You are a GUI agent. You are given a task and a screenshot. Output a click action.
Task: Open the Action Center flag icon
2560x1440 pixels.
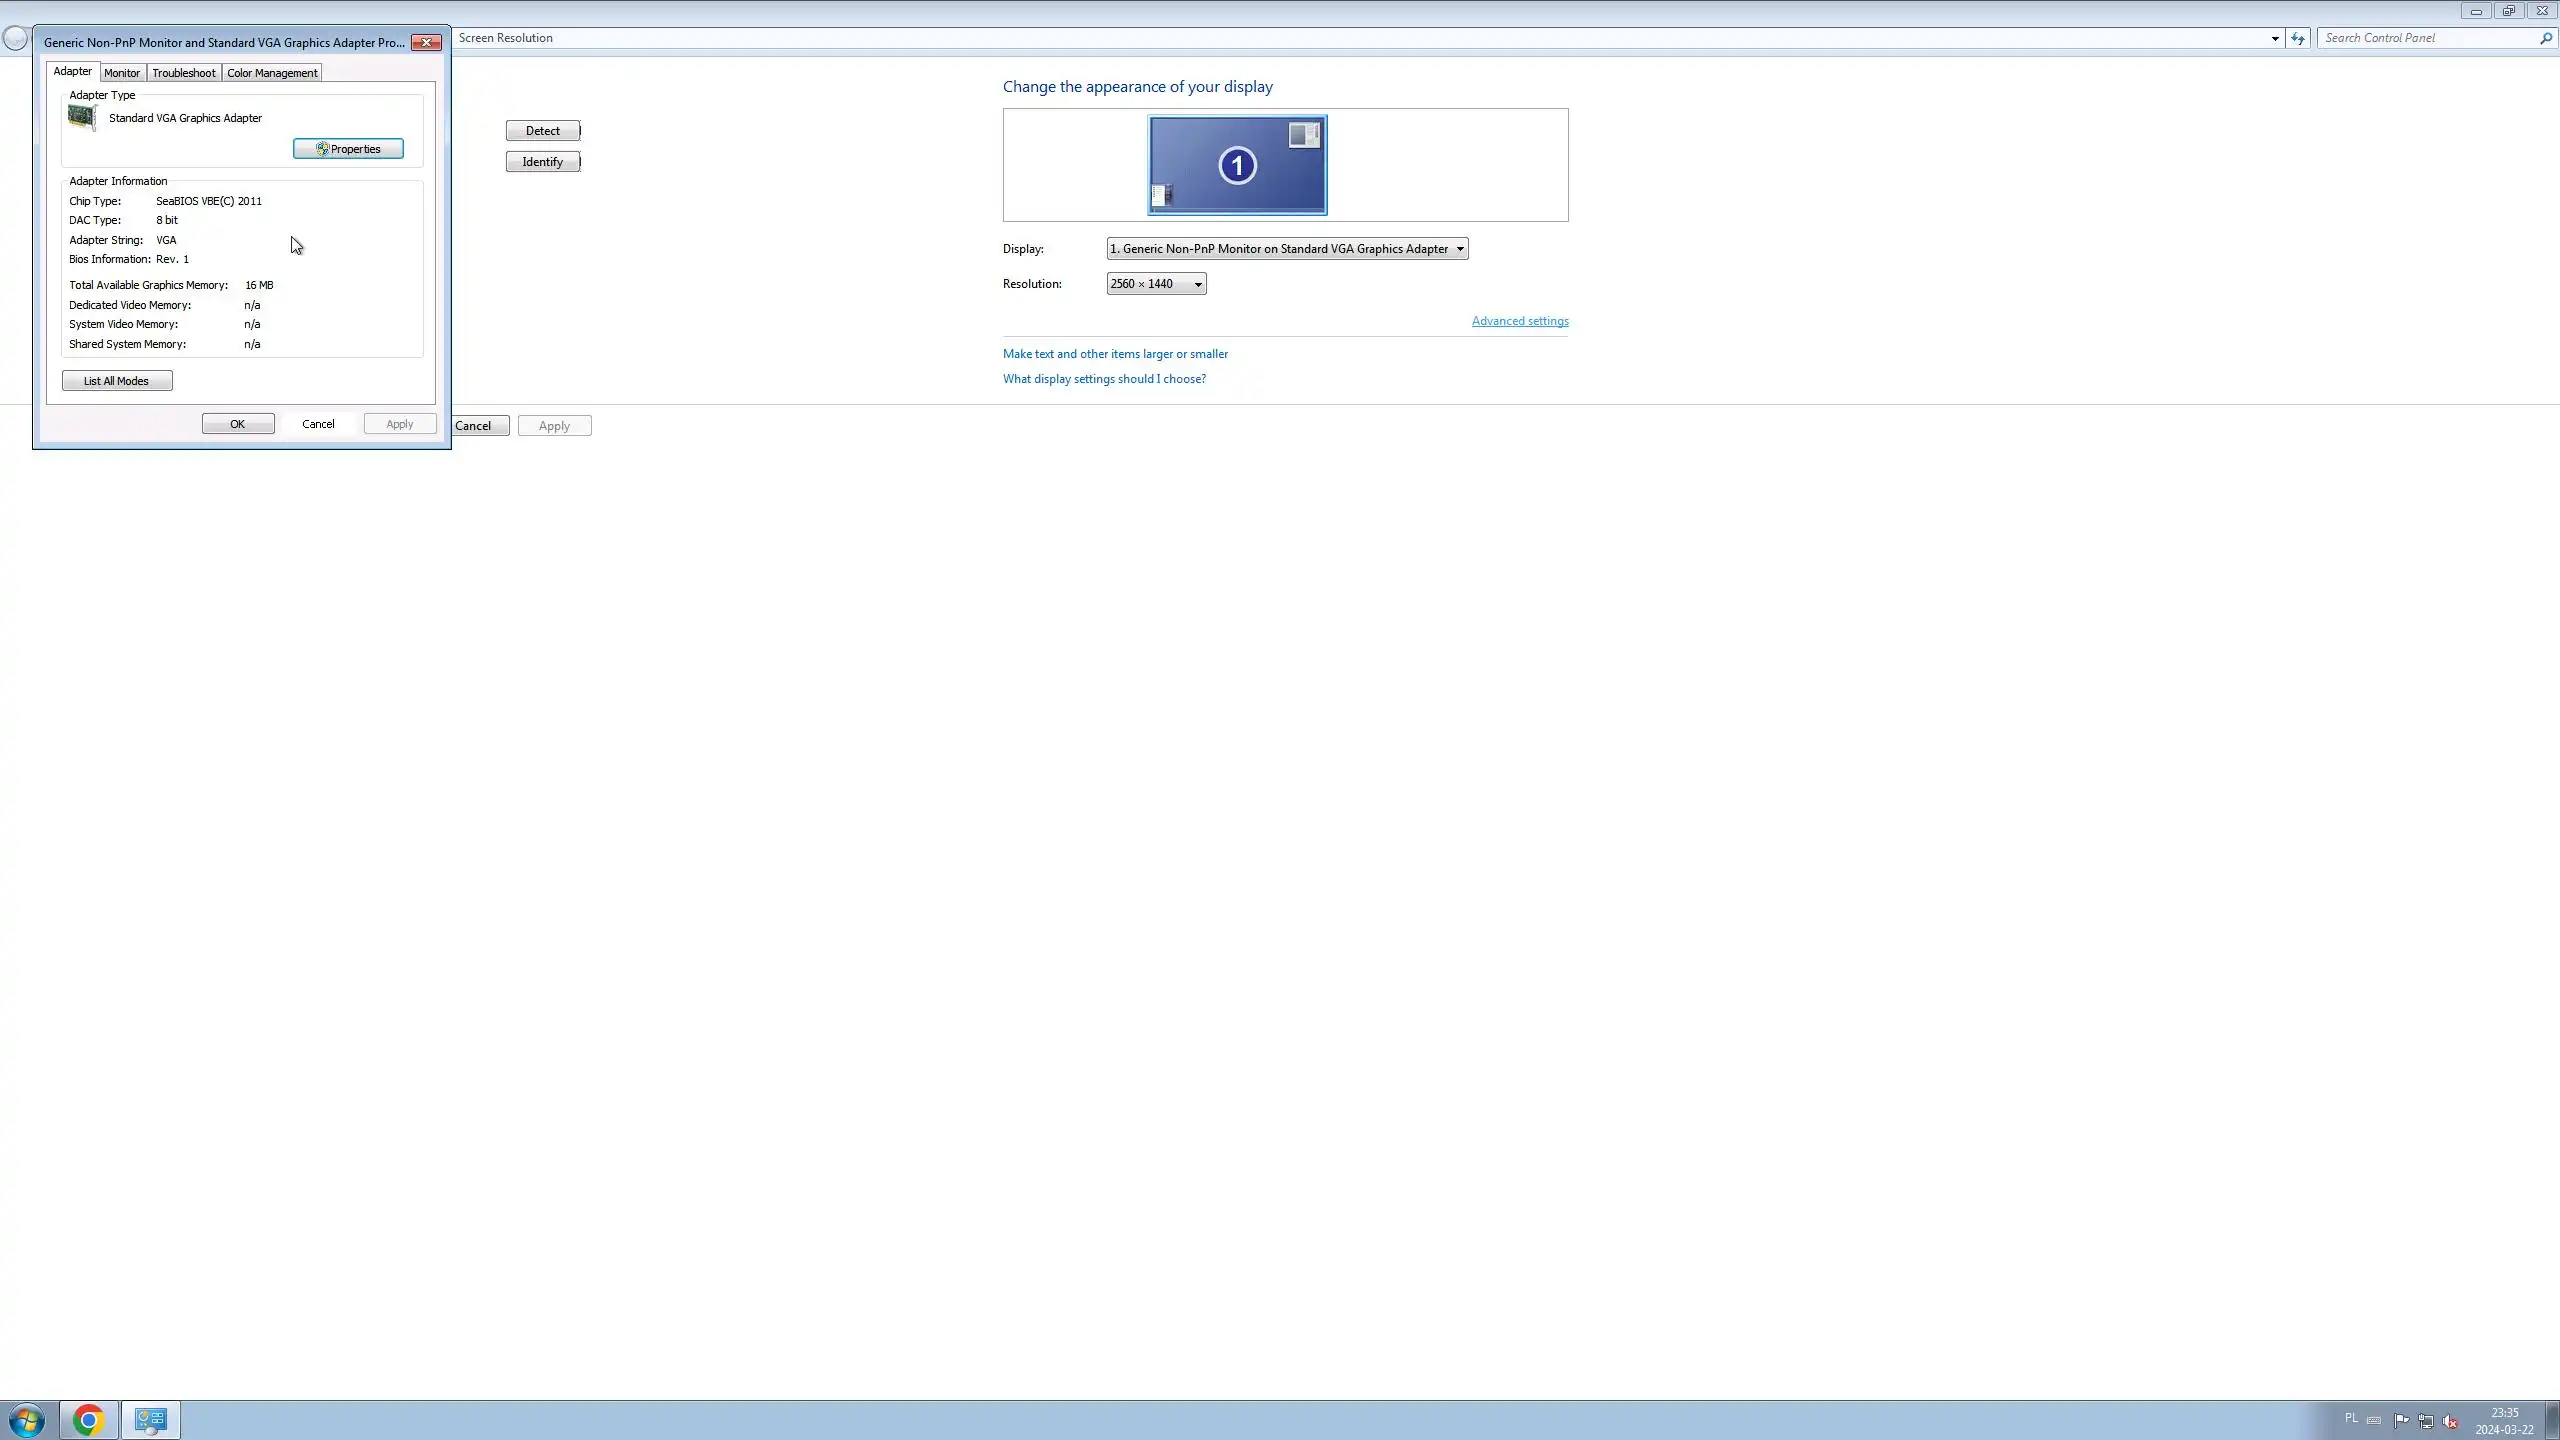pos(2401,1421)
